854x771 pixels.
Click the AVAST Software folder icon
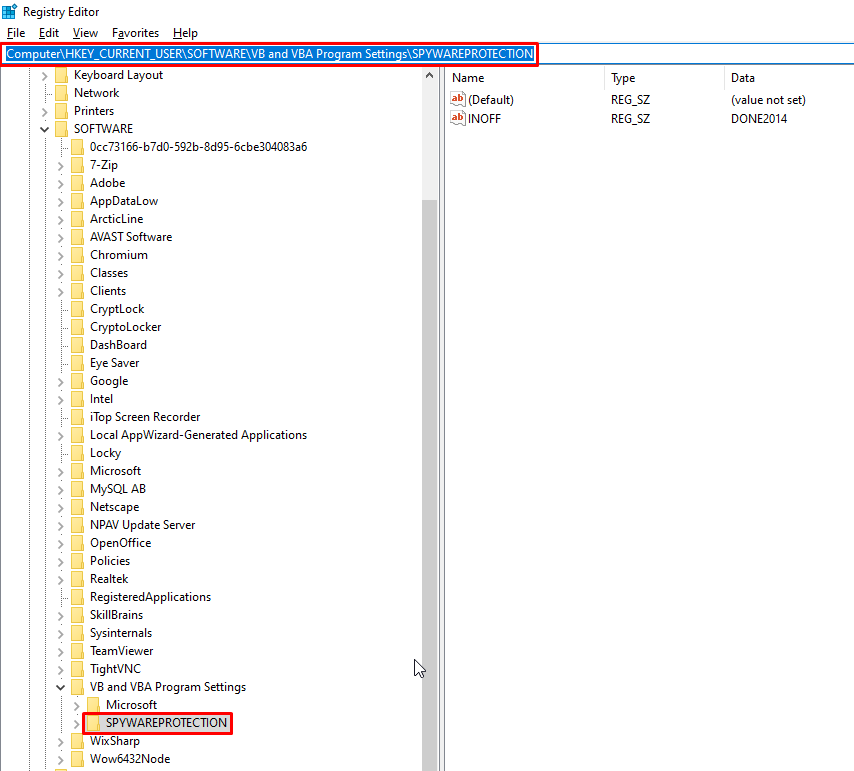click(78, 237)
